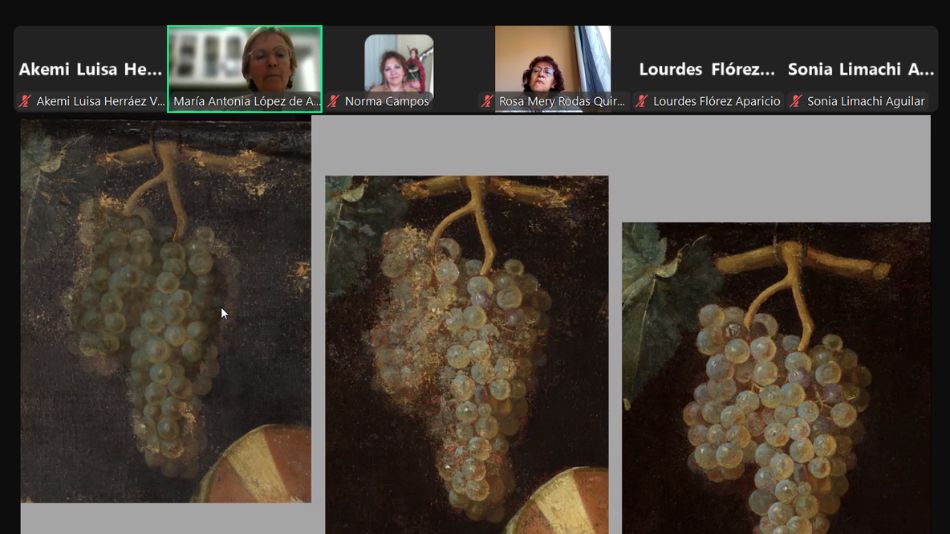Click the middle shared grape painting image
Image resolution: width=950 pixels, height=534 pixels.
pos(467,355)
